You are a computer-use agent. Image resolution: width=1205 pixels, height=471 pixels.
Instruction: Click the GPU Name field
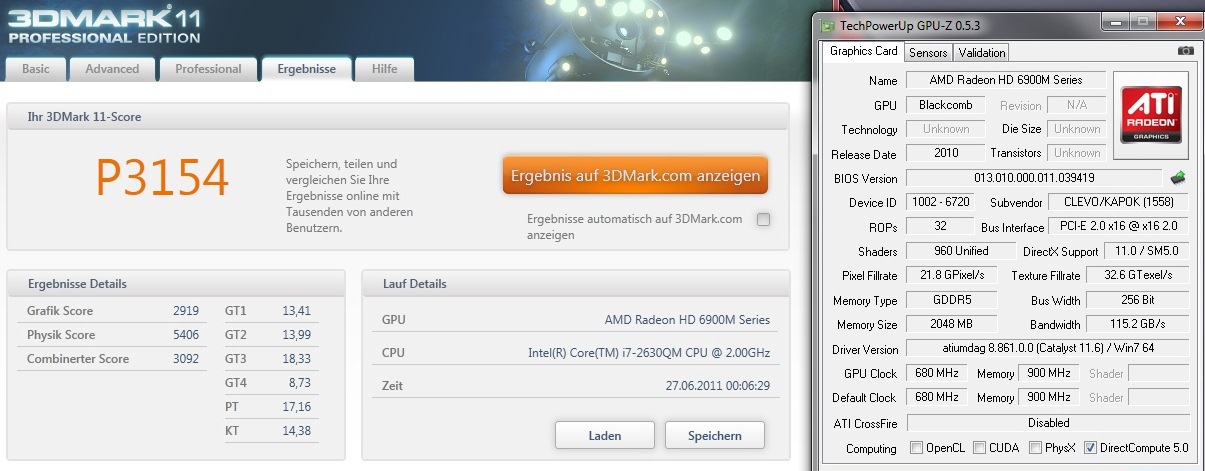pyautogui.click(x=1007, y=80)
